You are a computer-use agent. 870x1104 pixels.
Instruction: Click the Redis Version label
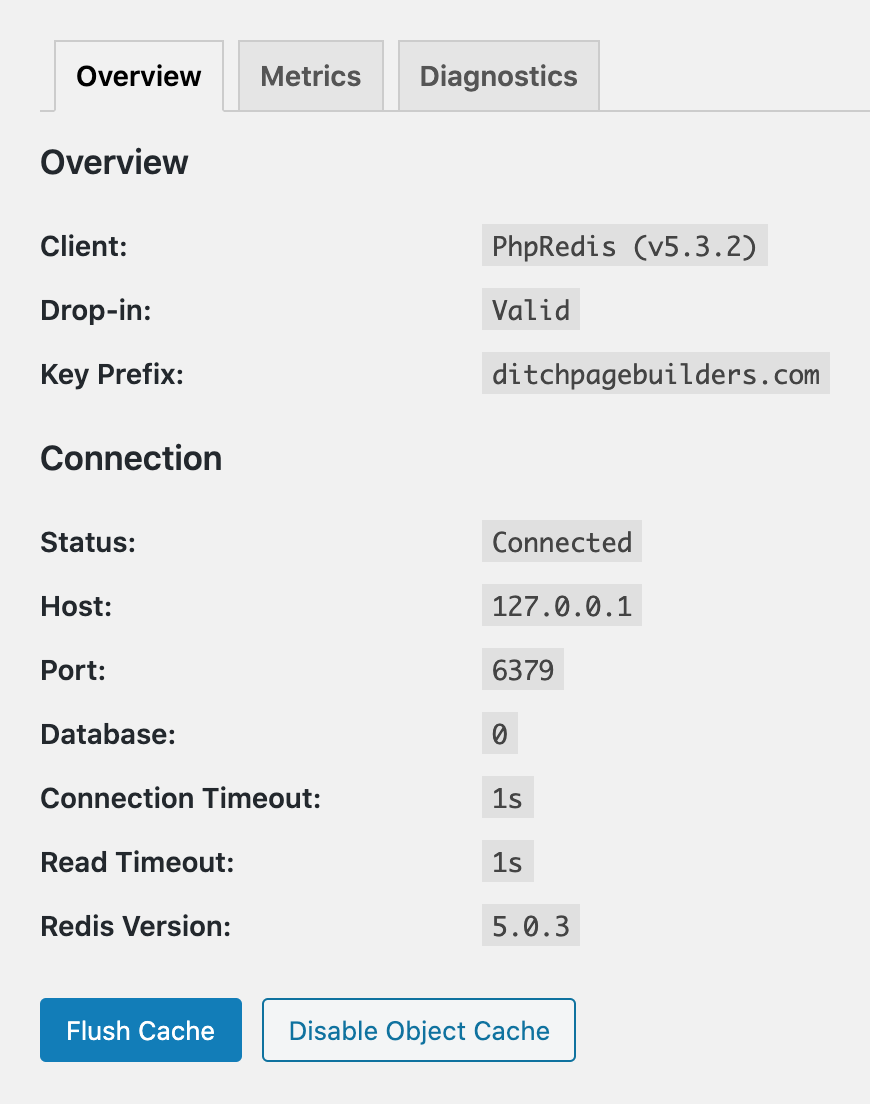pos(135,926)
